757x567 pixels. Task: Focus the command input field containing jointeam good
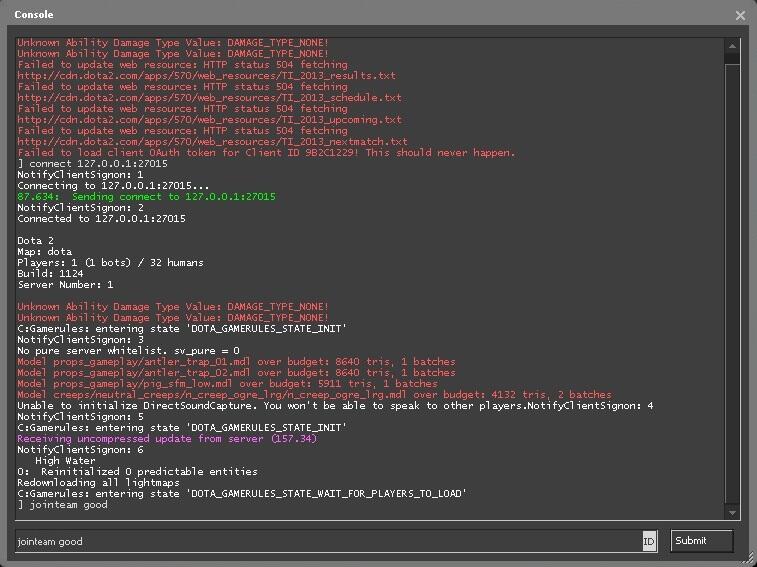(x=336, y=541)
